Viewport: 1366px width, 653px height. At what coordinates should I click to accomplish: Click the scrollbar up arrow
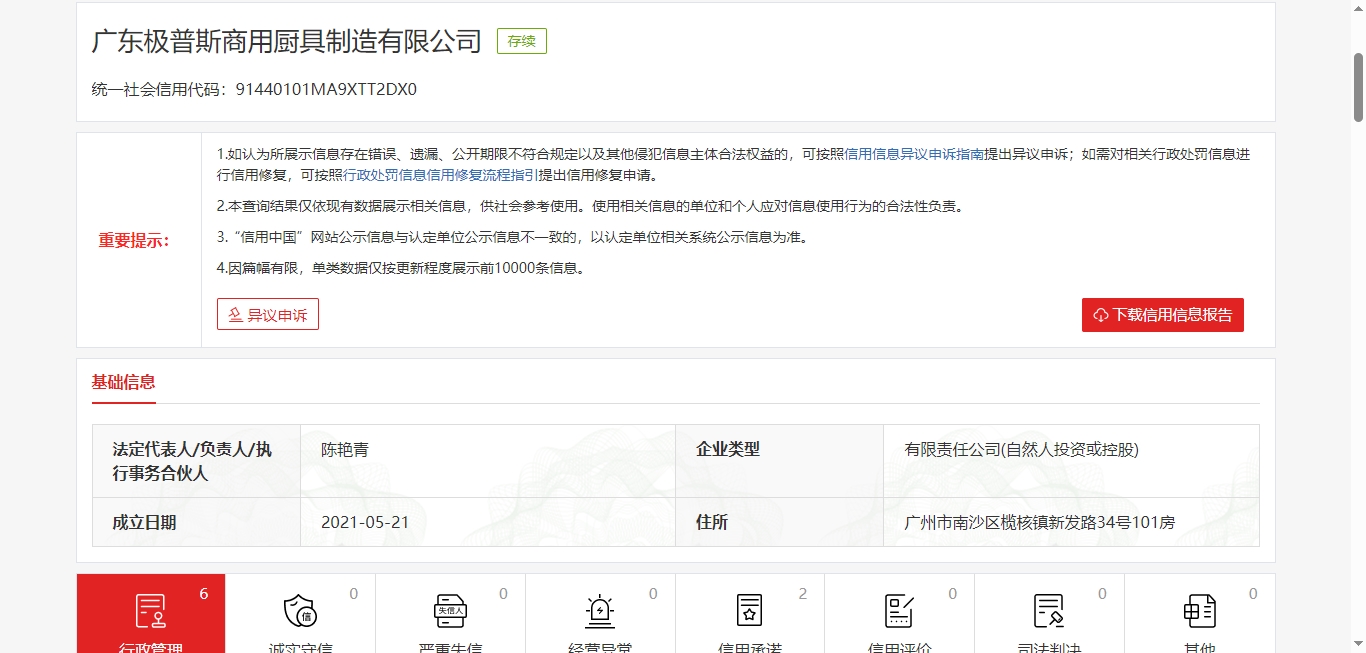tap(1359, 9)
